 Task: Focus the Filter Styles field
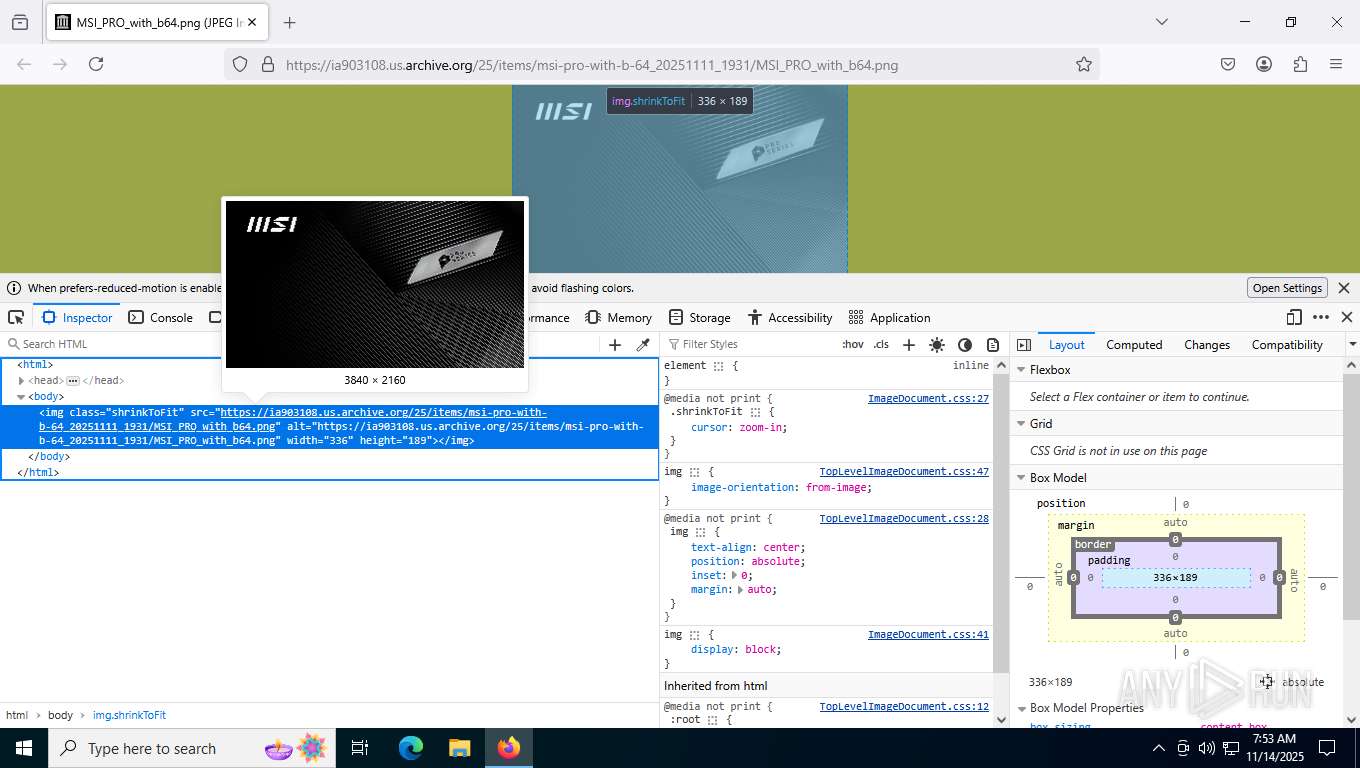point(750,344)
